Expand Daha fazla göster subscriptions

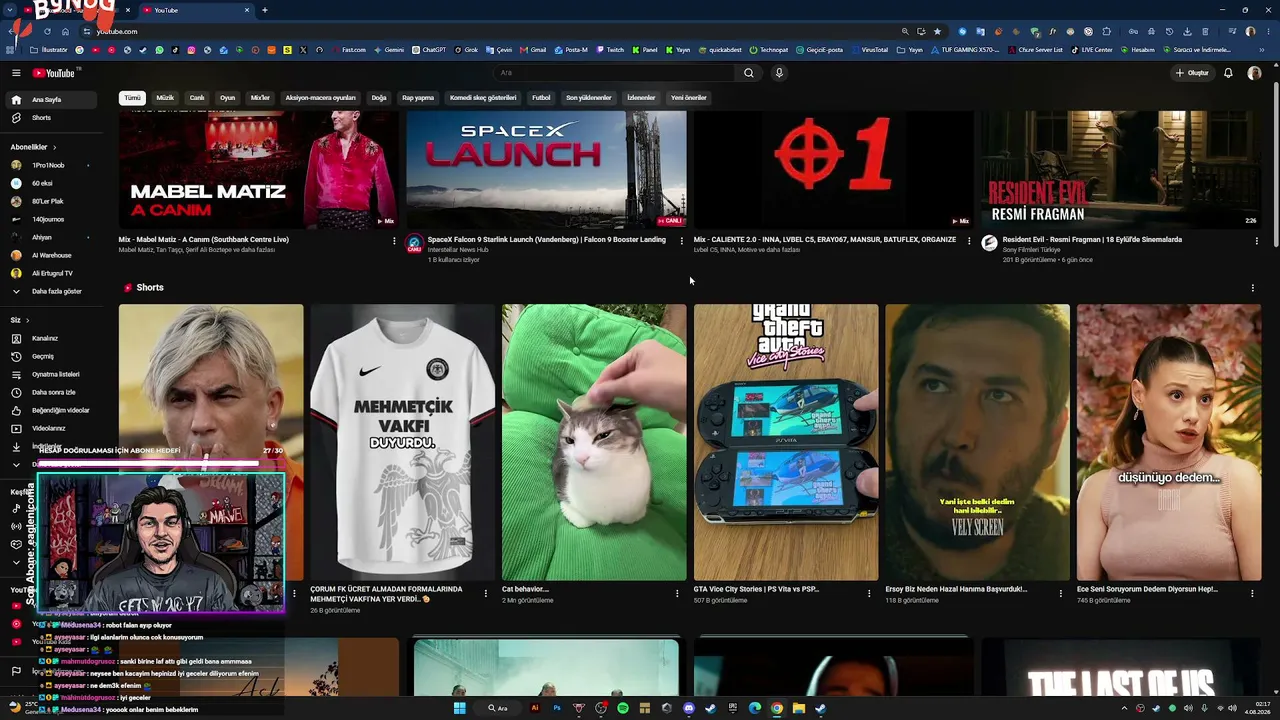click(53, 291)
